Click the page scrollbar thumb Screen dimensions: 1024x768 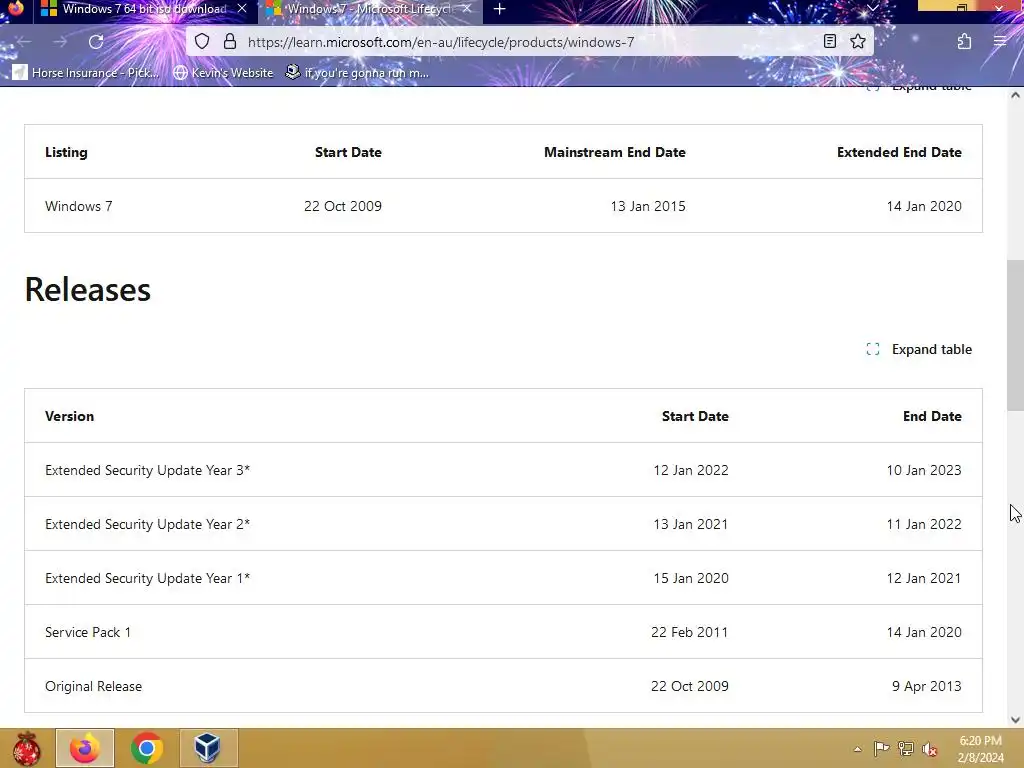1015,335
